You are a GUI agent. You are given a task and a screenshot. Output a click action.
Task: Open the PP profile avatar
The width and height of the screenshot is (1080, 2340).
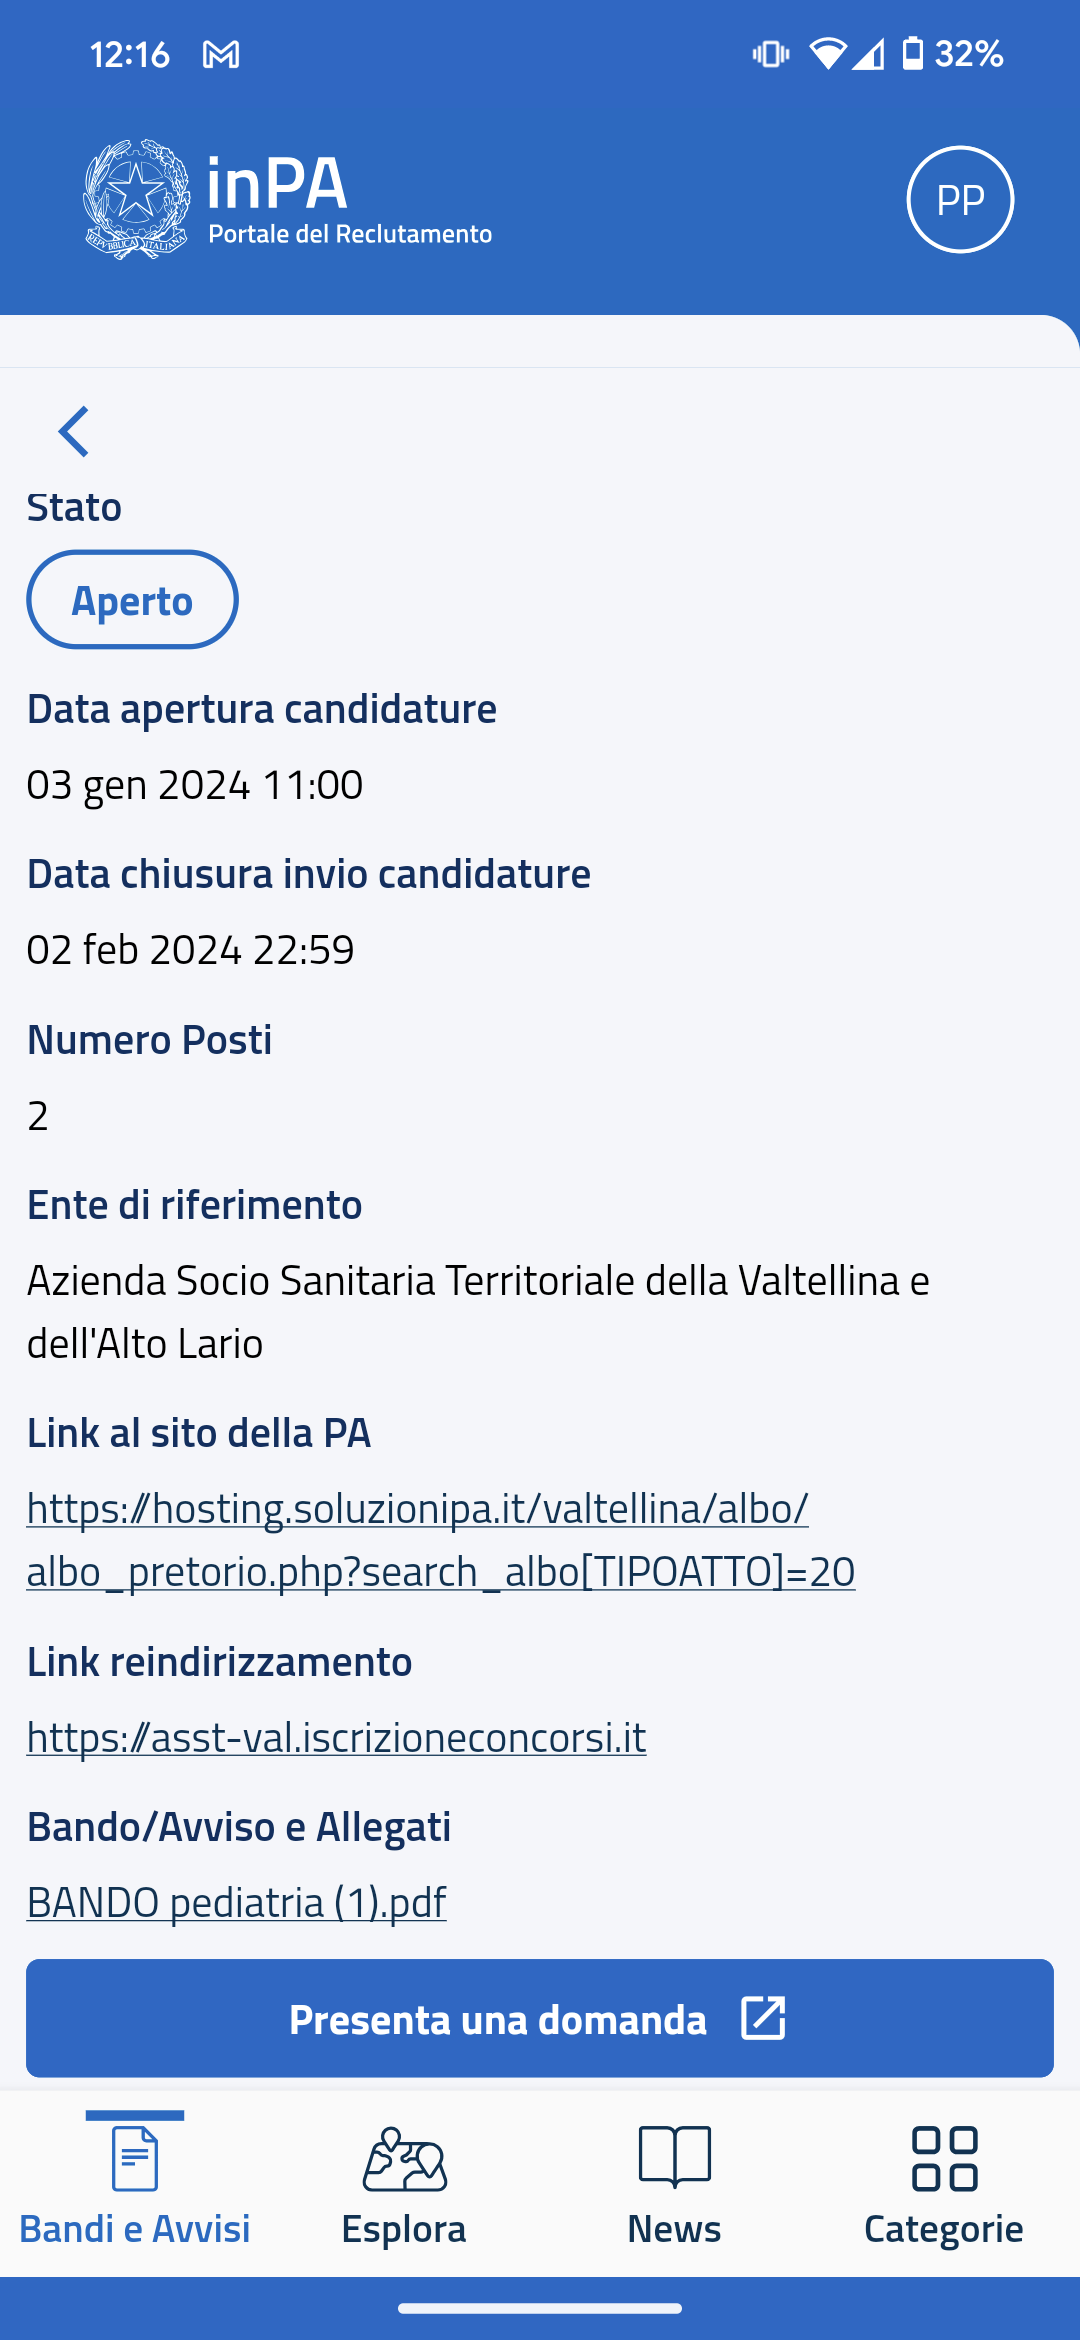click(960, 200)
